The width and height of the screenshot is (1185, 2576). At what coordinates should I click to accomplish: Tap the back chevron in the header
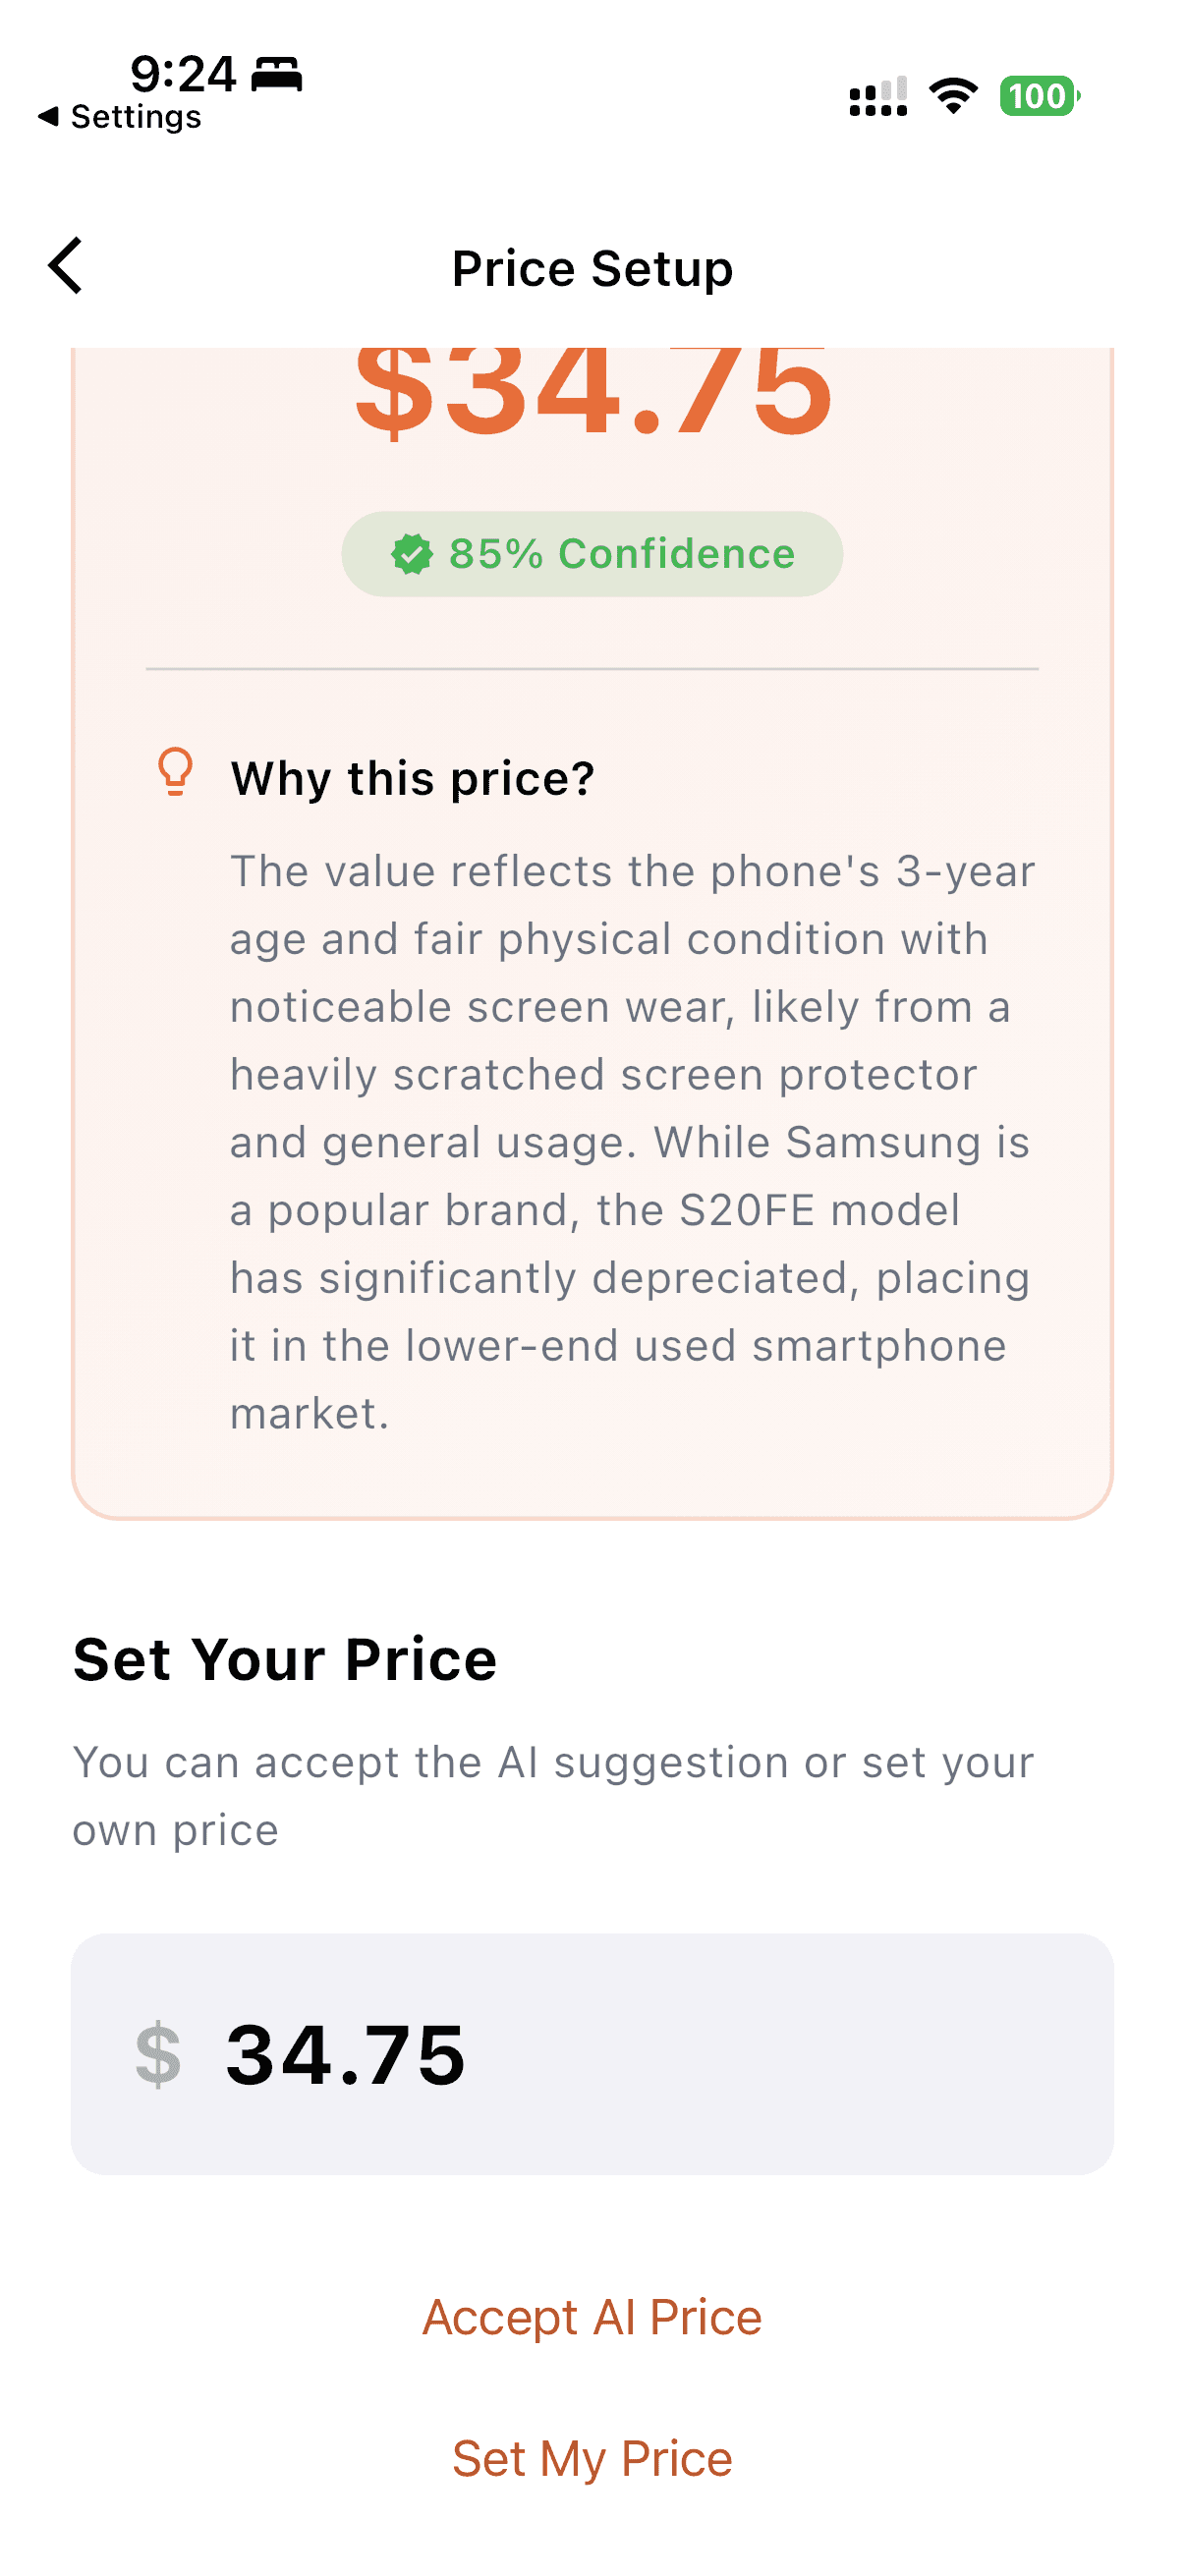pyautogui.click(x=66, y=266)
